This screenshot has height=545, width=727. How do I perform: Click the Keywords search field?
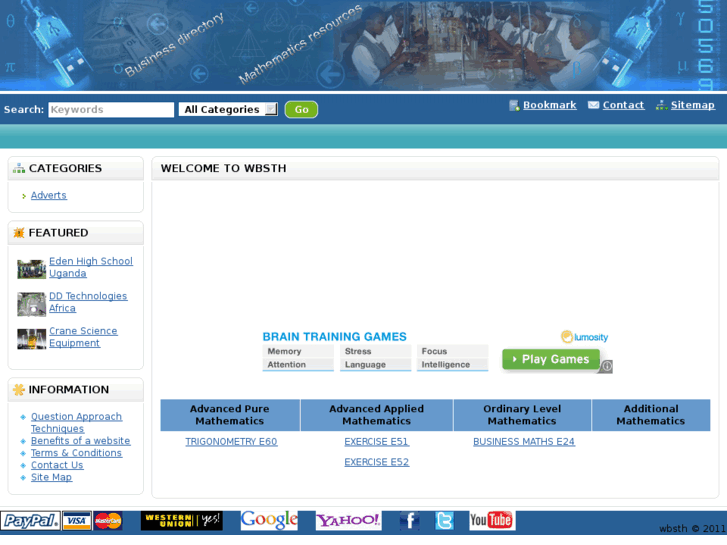point(111,109)
